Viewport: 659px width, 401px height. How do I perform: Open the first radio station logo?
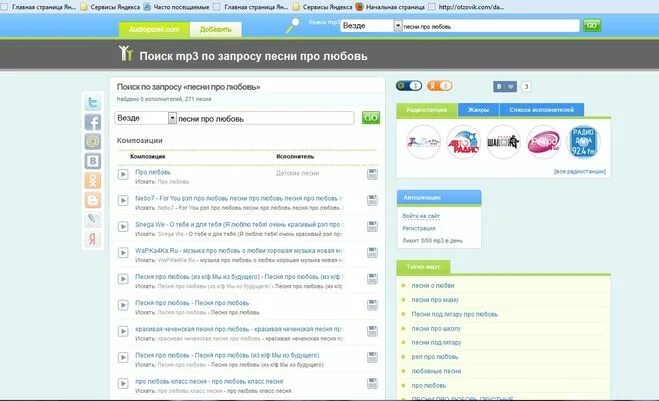coord(423,142)
